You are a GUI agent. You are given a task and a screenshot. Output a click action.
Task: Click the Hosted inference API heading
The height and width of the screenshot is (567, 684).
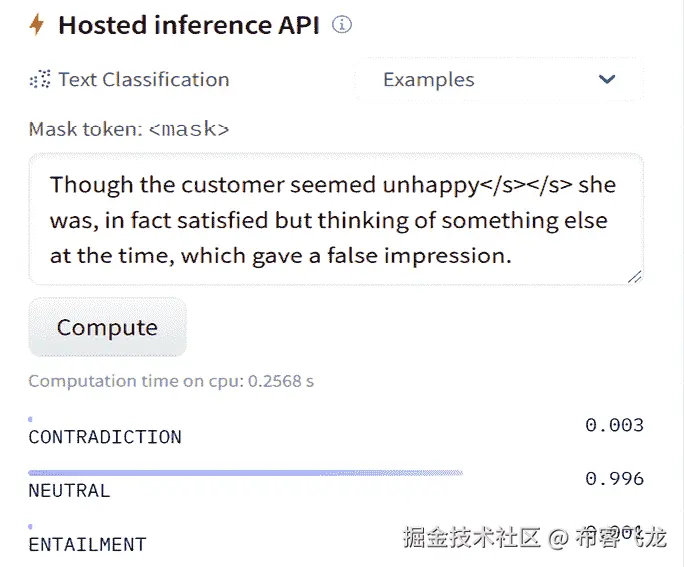pyautogui.click(x=189, y=25)
